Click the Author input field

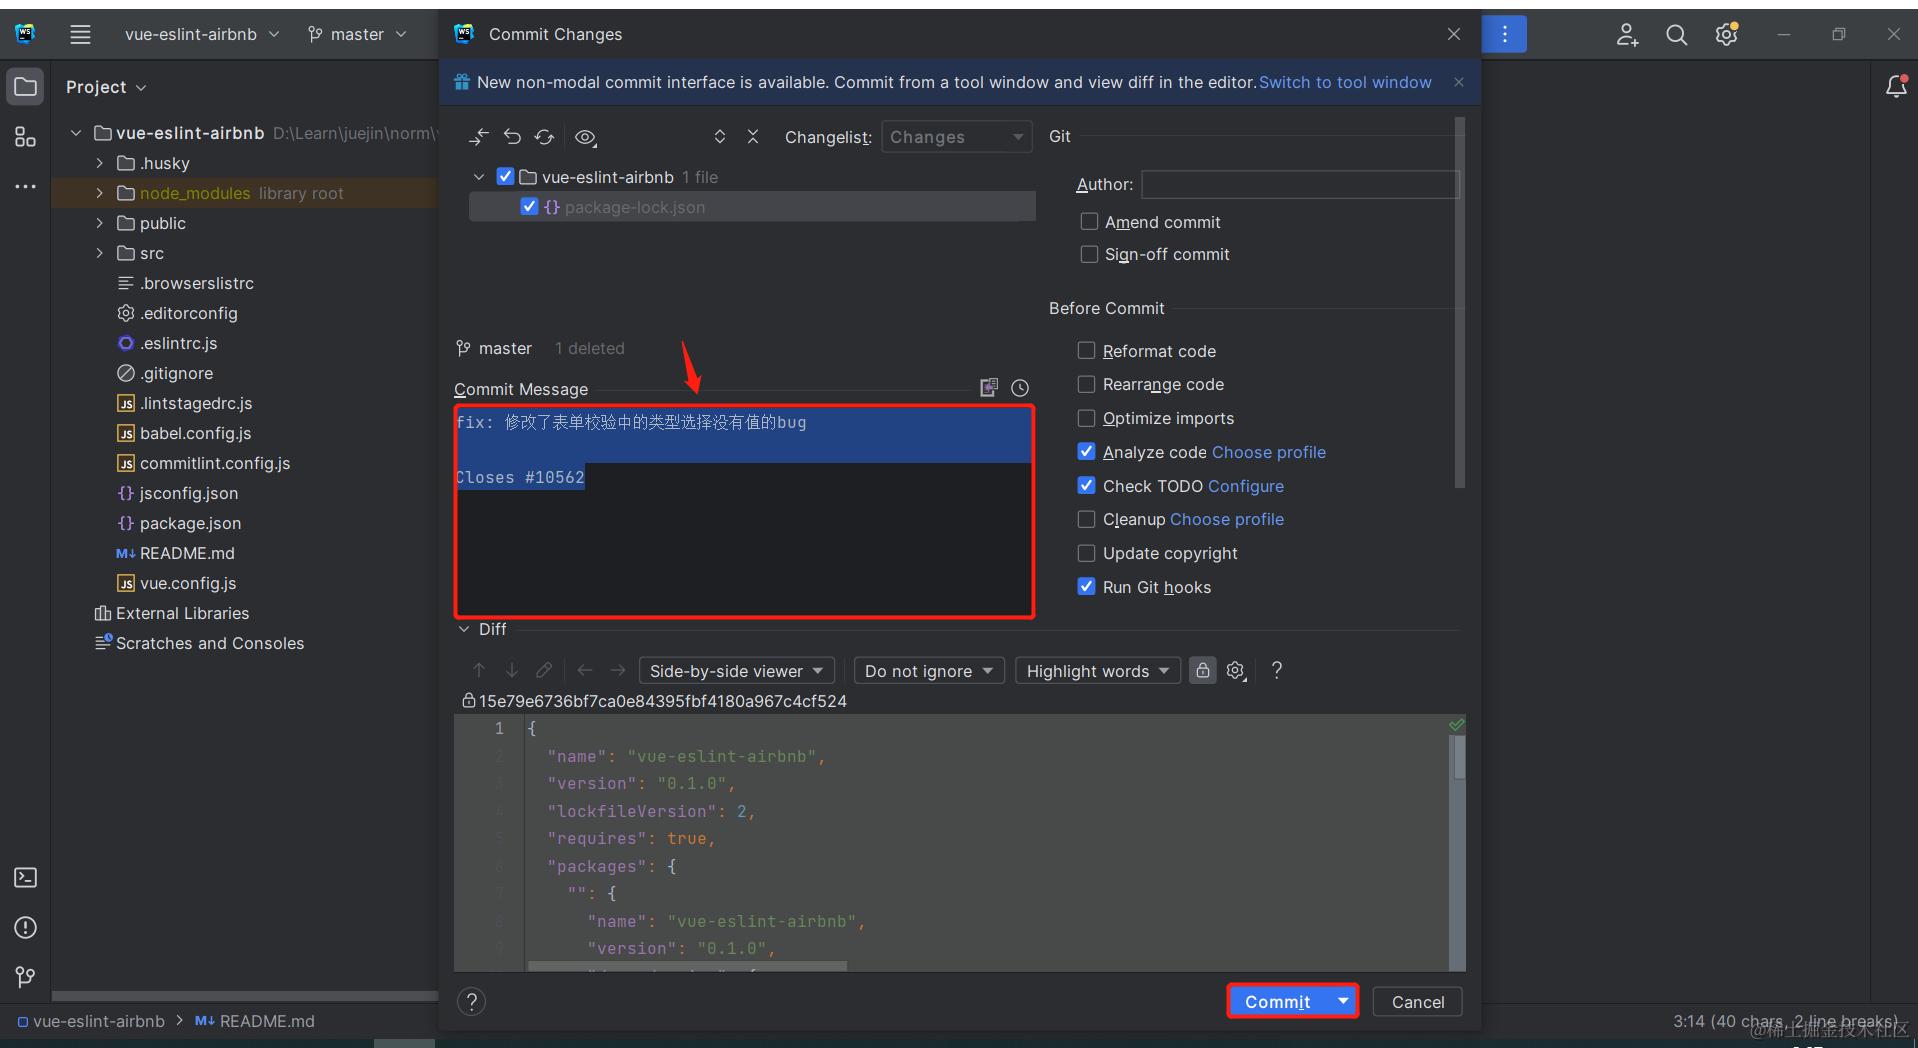tap(1300, 184)
